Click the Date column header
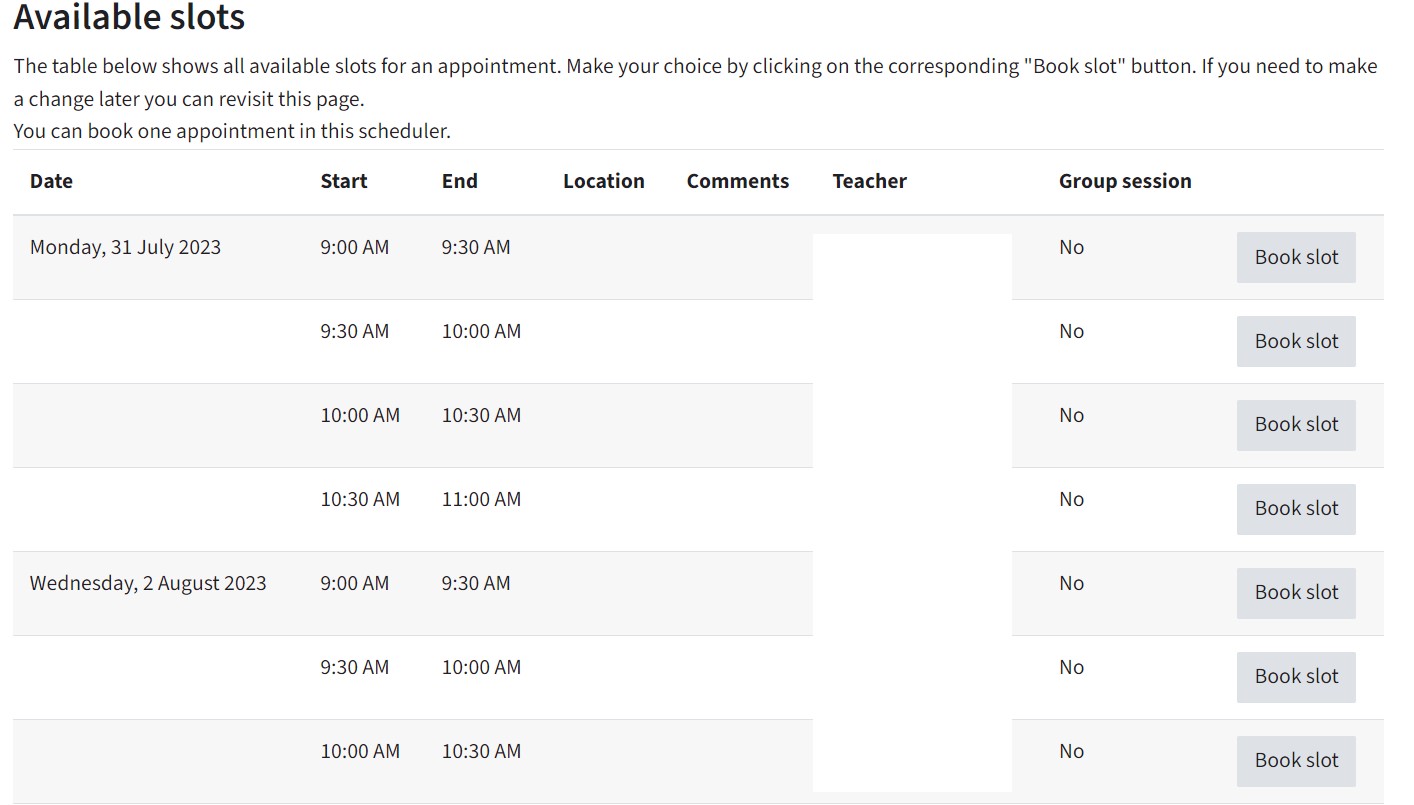1414x805 pixels. (51, 181)
